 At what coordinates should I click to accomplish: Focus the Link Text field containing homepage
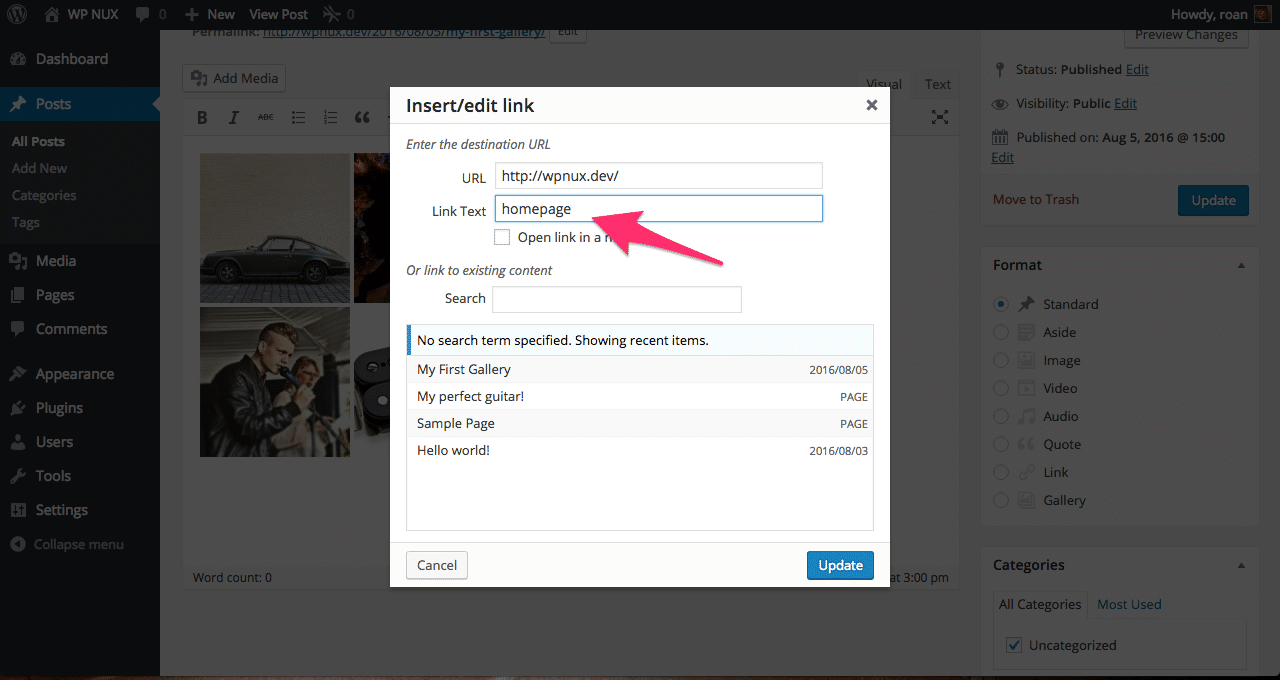pyautogui.click(x=659, y=208)
